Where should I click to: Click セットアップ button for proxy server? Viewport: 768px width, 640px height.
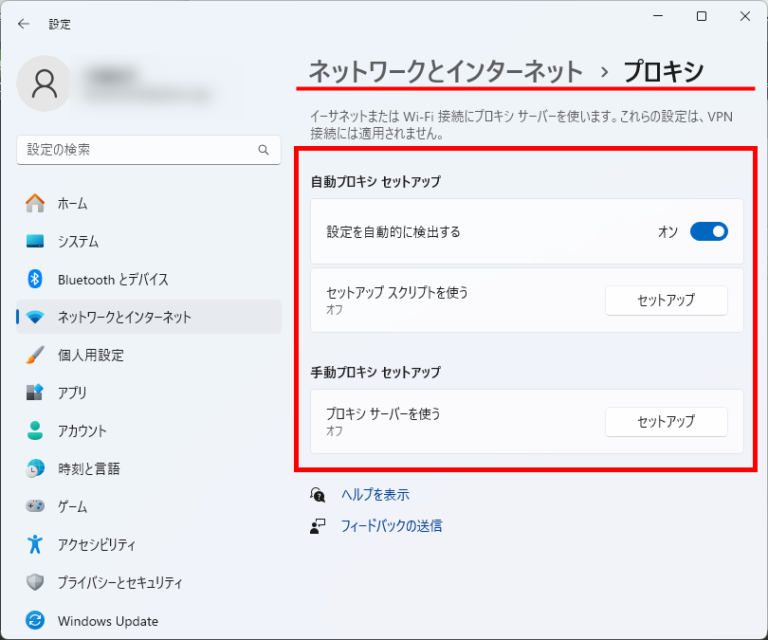point(666,422)
